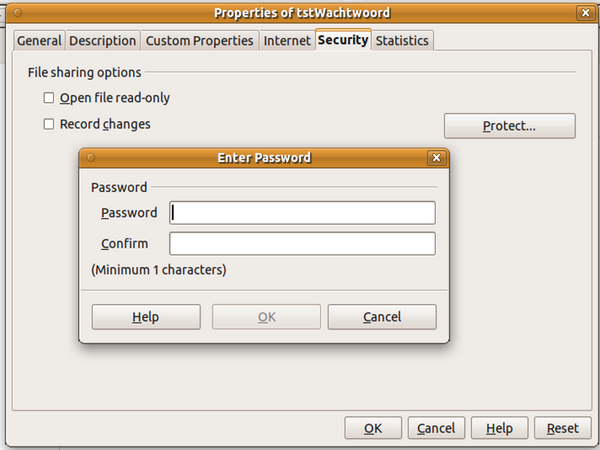Select the Security tab

point(343,40)
